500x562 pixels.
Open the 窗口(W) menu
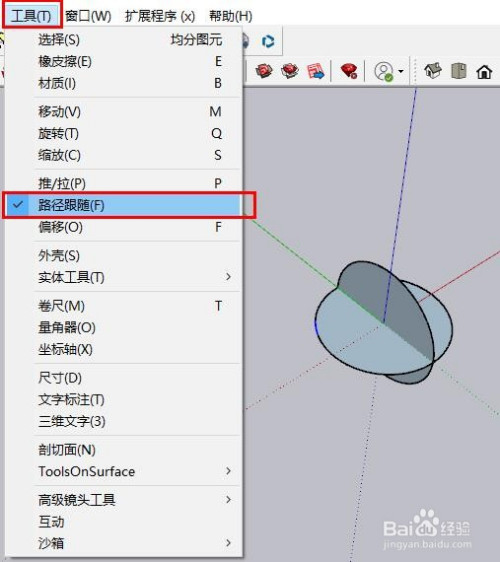(88, 16)
